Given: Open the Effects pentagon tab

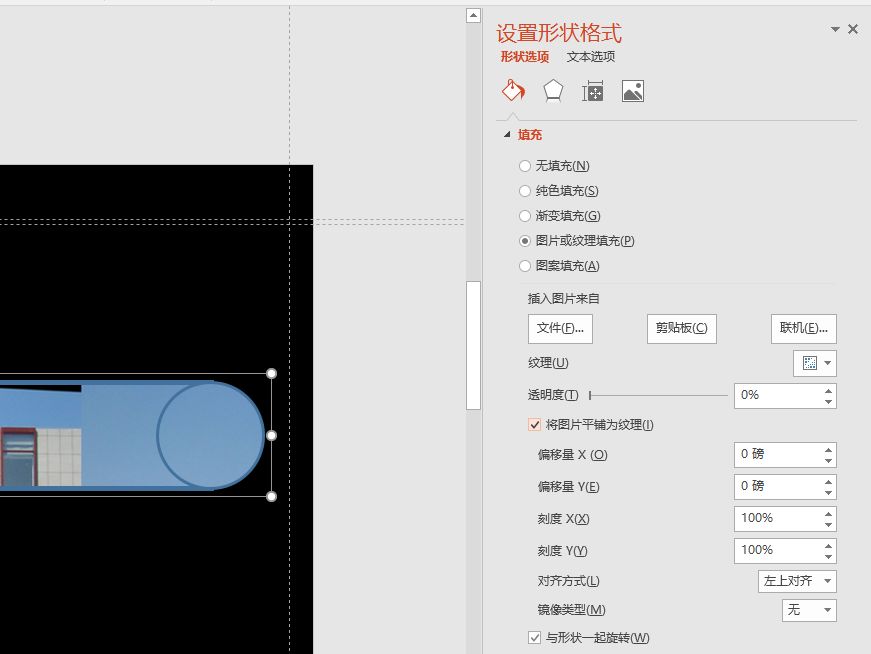Looking at the screenshot, I should [553, 91].
